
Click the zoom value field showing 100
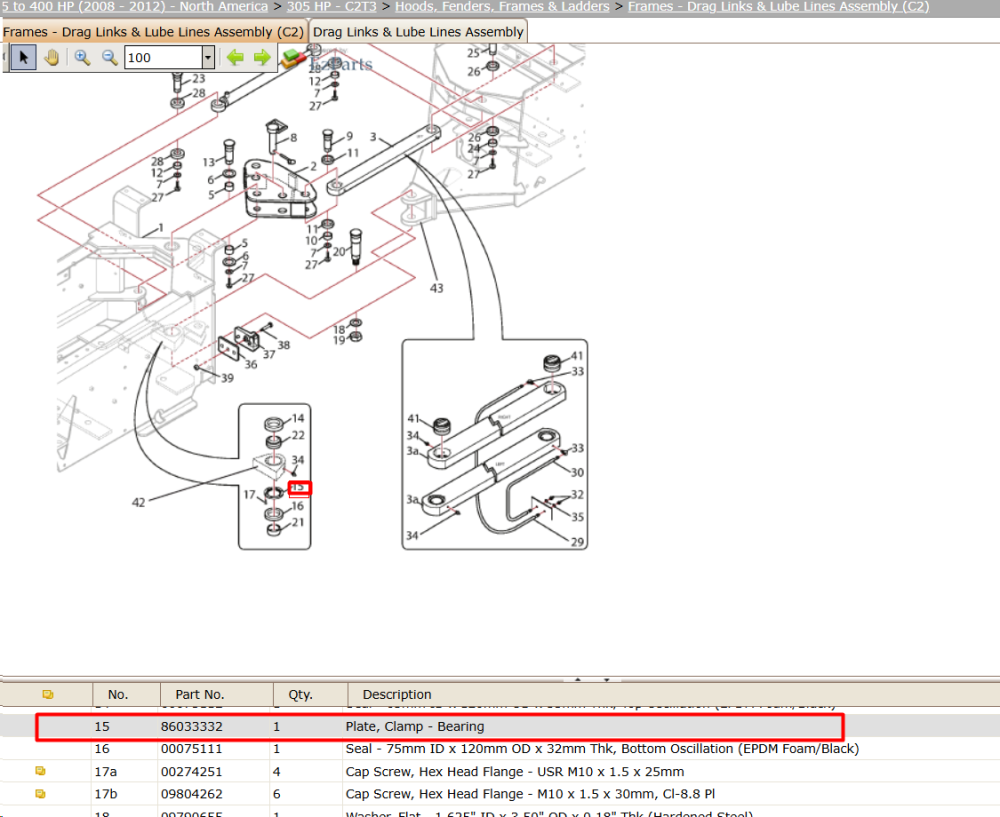pyautogui.click(x=163, y=58)
